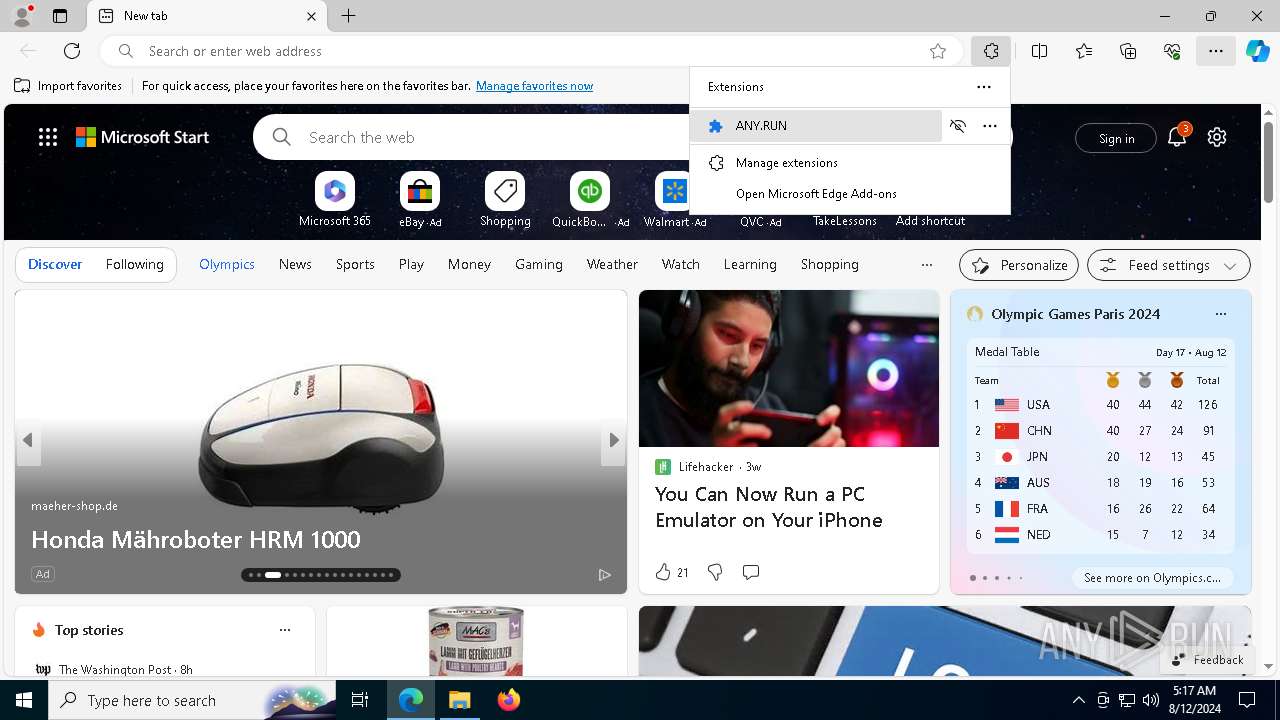Click Import favorites
This screenshot has width=1280, height=720.
pos(68,86)
